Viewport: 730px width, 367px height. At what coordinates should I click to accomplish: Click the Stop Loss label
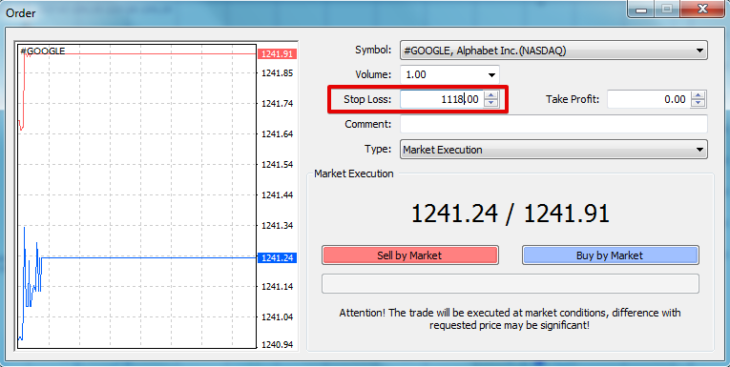367,99
